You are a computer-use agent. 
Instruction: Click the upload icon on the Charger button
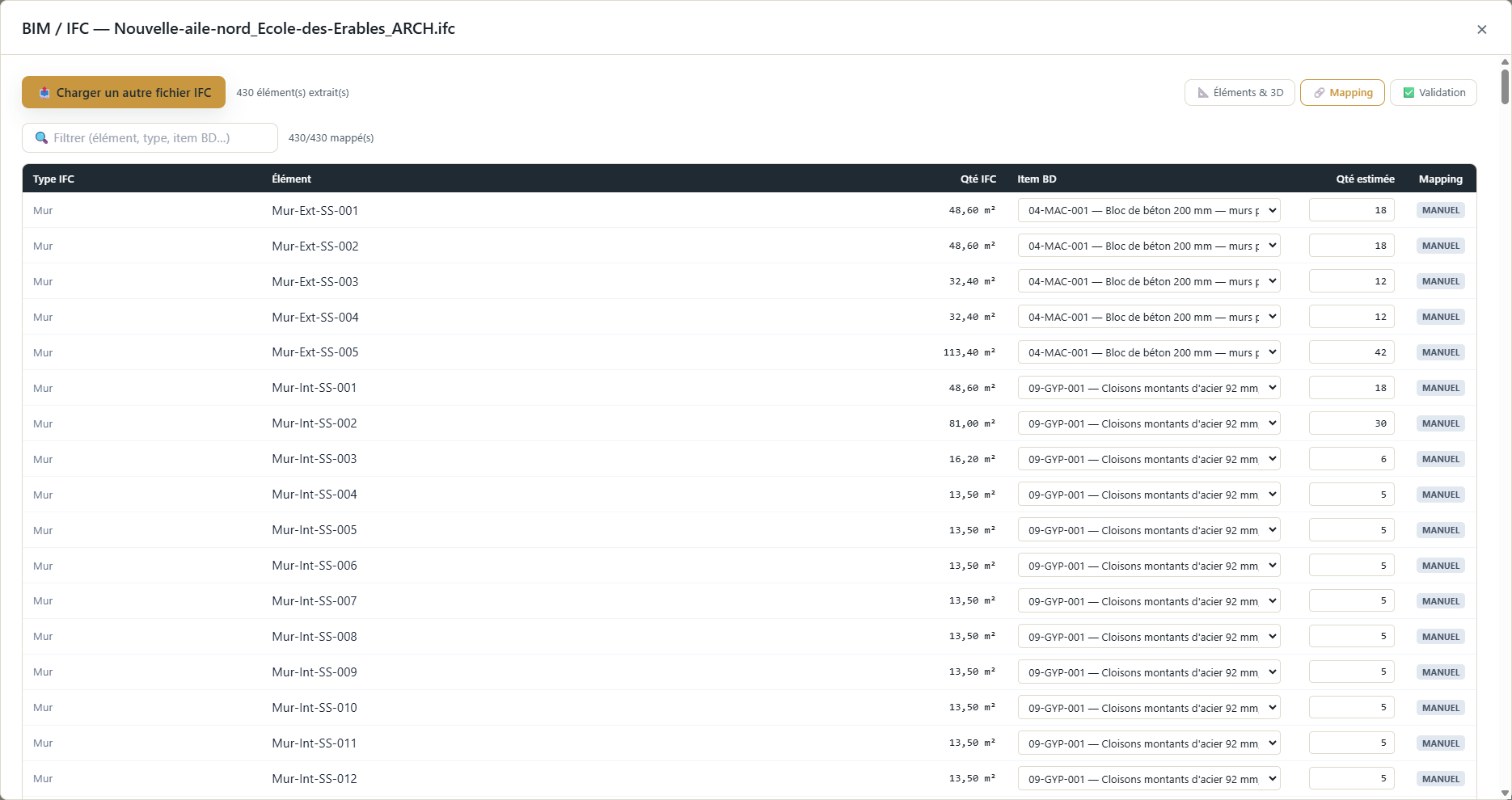point(44,93)
